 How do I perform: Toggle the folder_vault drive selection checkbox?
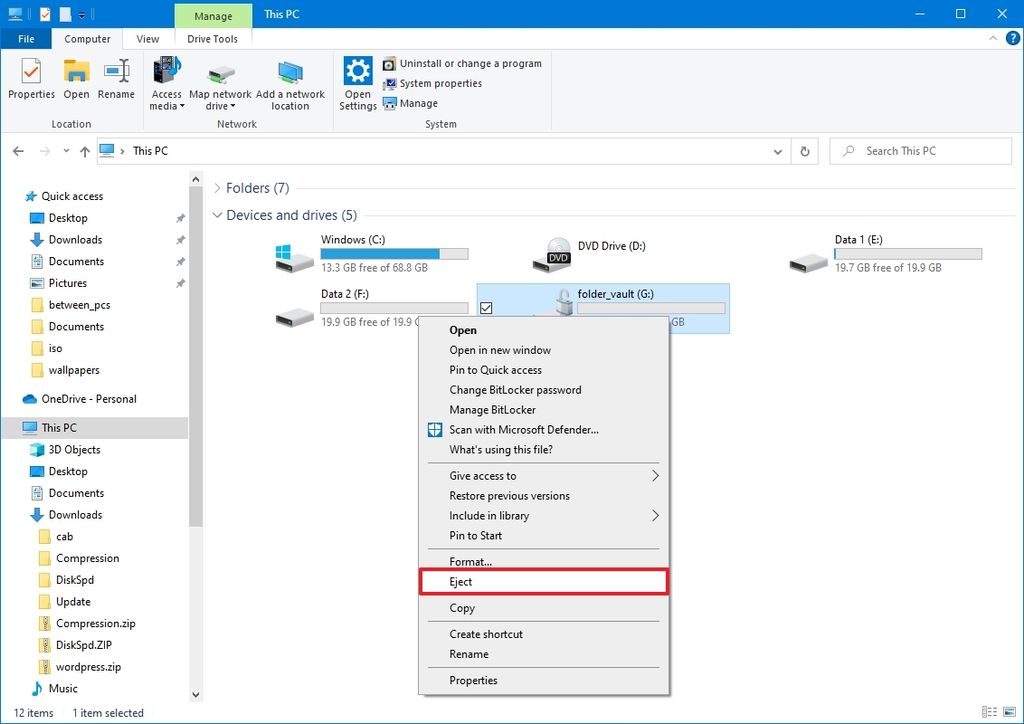click(x=486, y=308)
